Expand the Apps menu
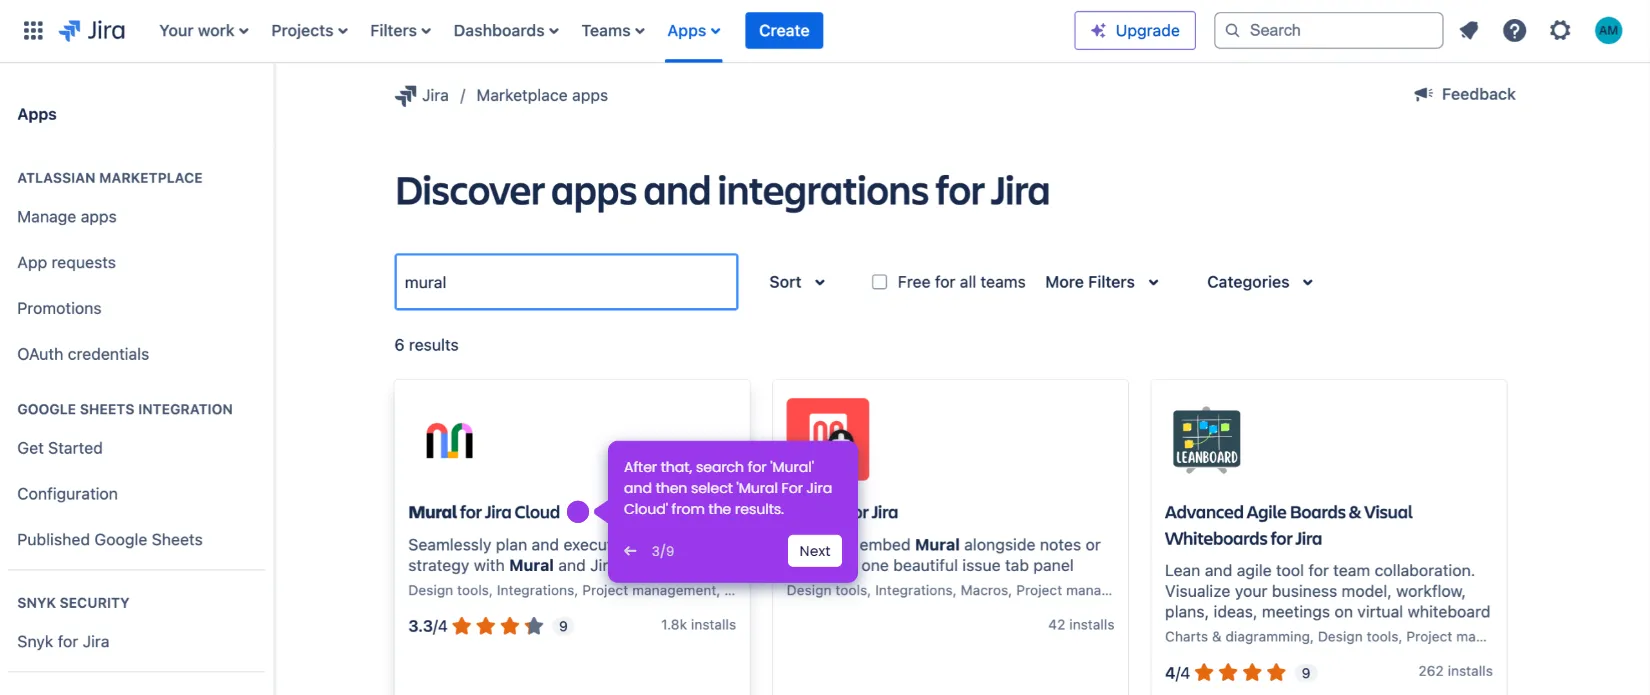 pos(694,31)
